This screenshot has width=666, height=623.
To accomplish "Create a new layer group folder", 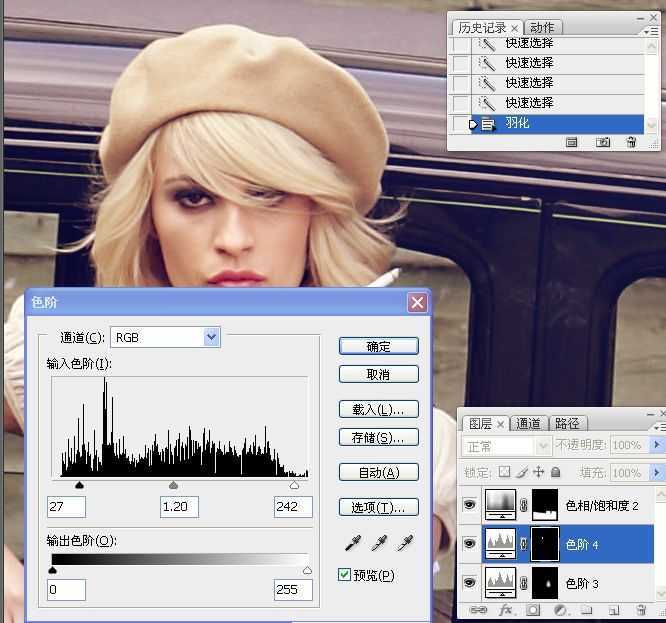I will 587,610.
